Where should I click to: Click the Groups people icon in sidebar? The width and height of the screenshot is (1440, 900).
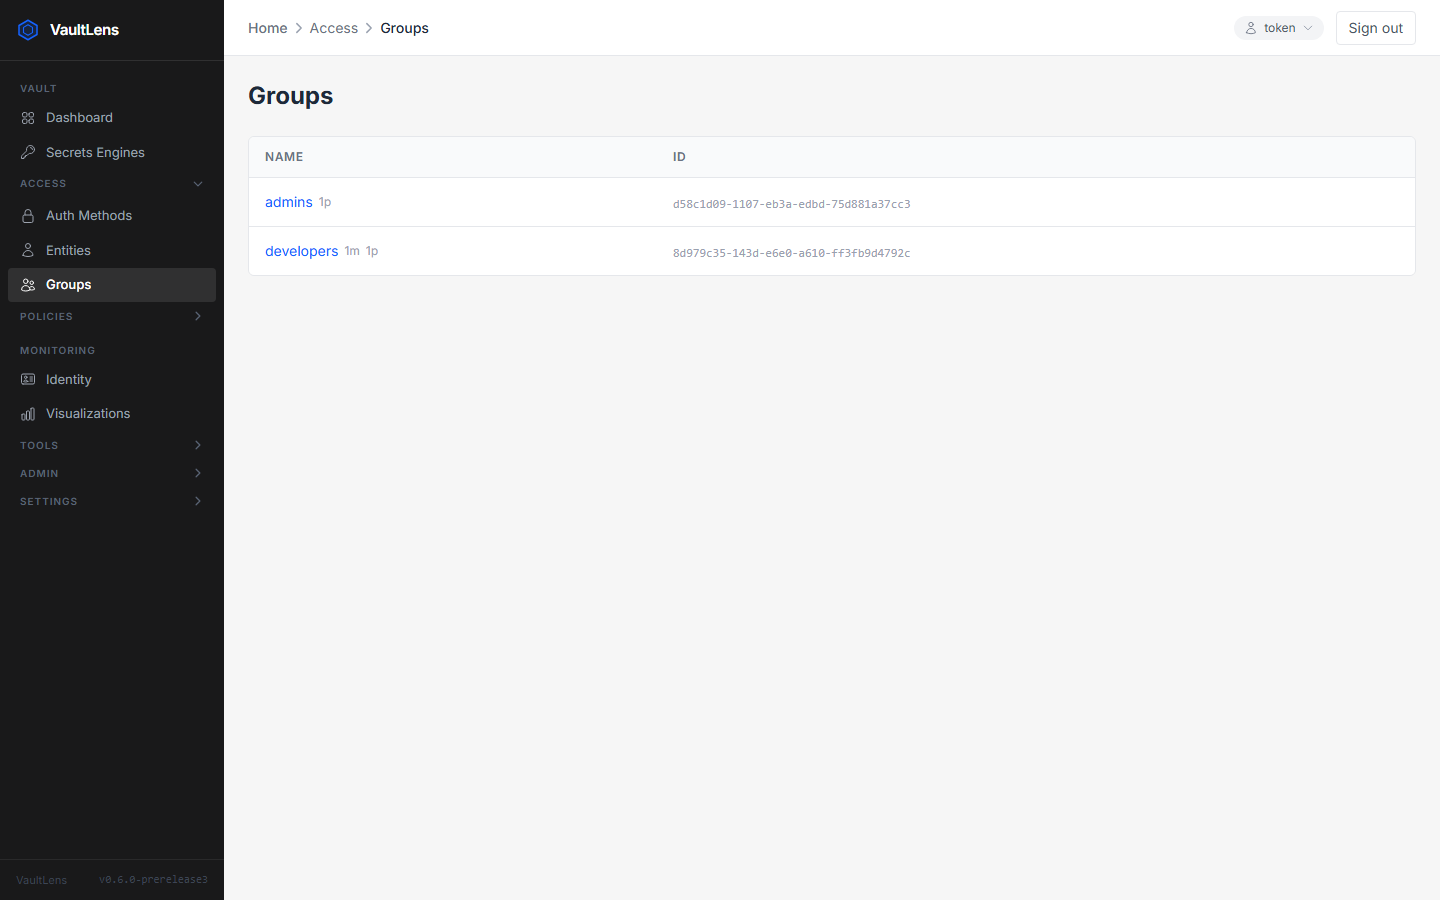pyautogui.click(x=28, y=285)
